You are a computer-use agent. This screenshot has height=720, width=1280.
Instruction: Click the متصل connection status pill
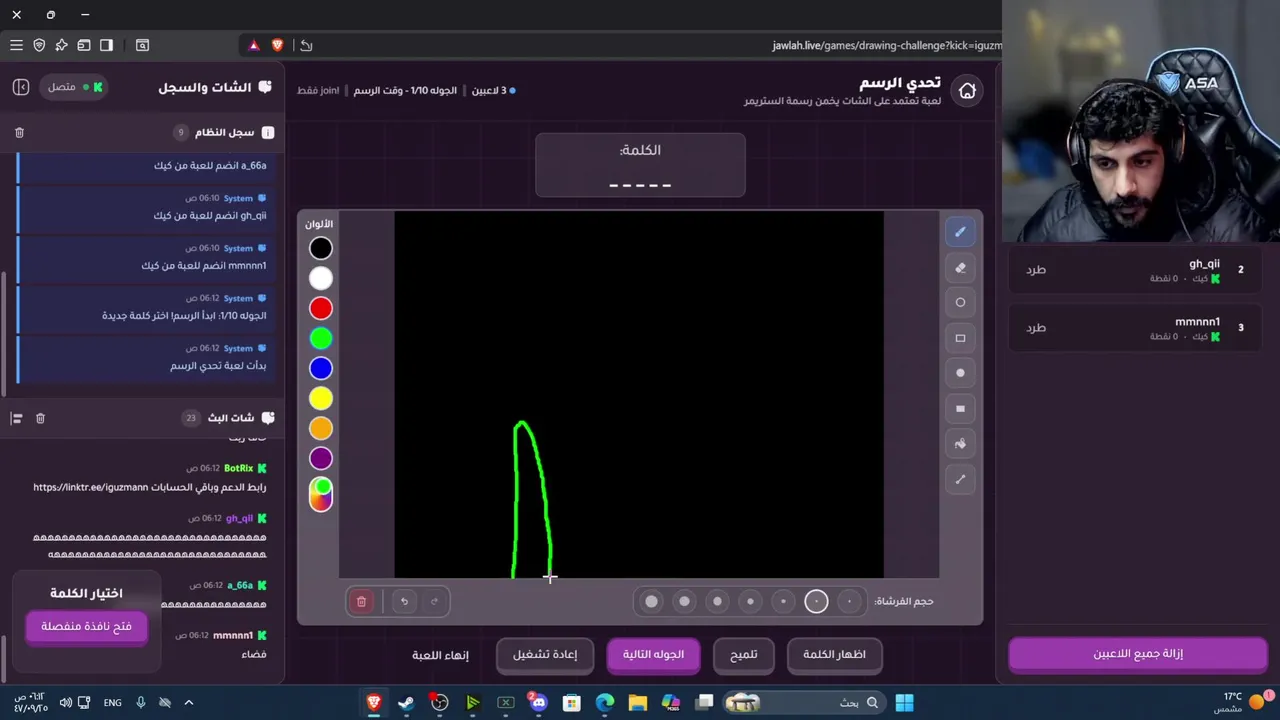tap(75, 87)
